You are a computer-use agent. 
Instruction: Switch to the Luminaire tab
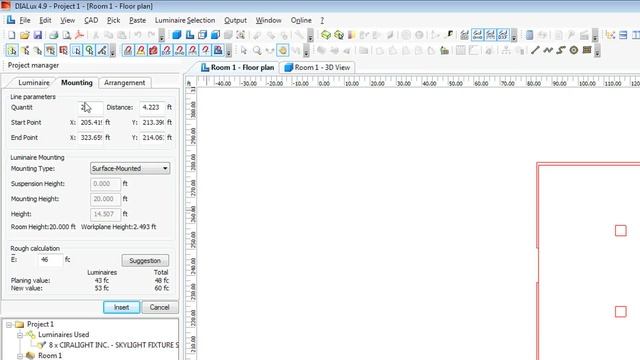coord(33,82)
